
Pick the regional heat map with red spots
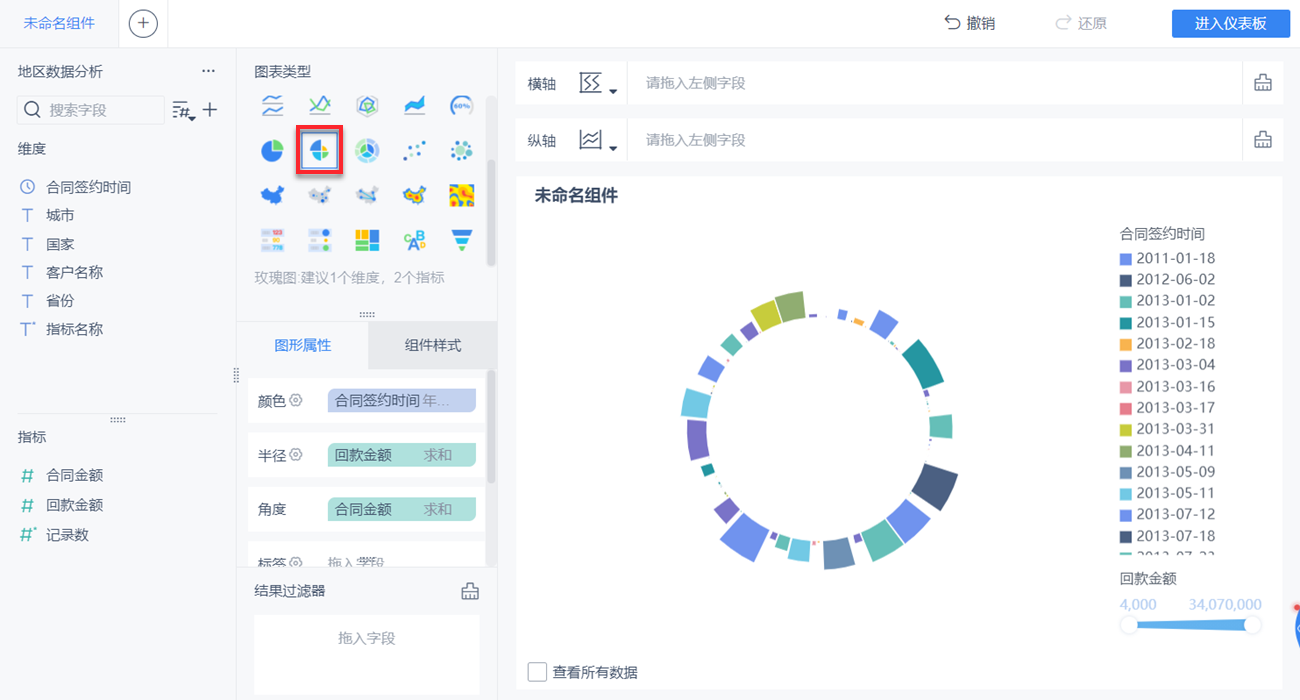point(414,195)
